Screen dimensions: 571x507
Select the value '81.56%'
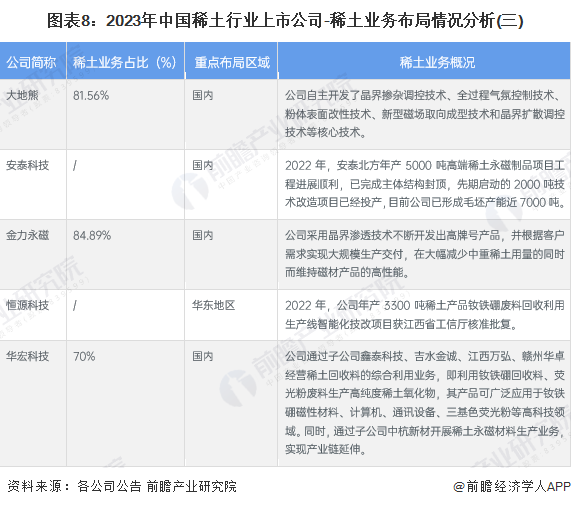(x=91, y=95)
